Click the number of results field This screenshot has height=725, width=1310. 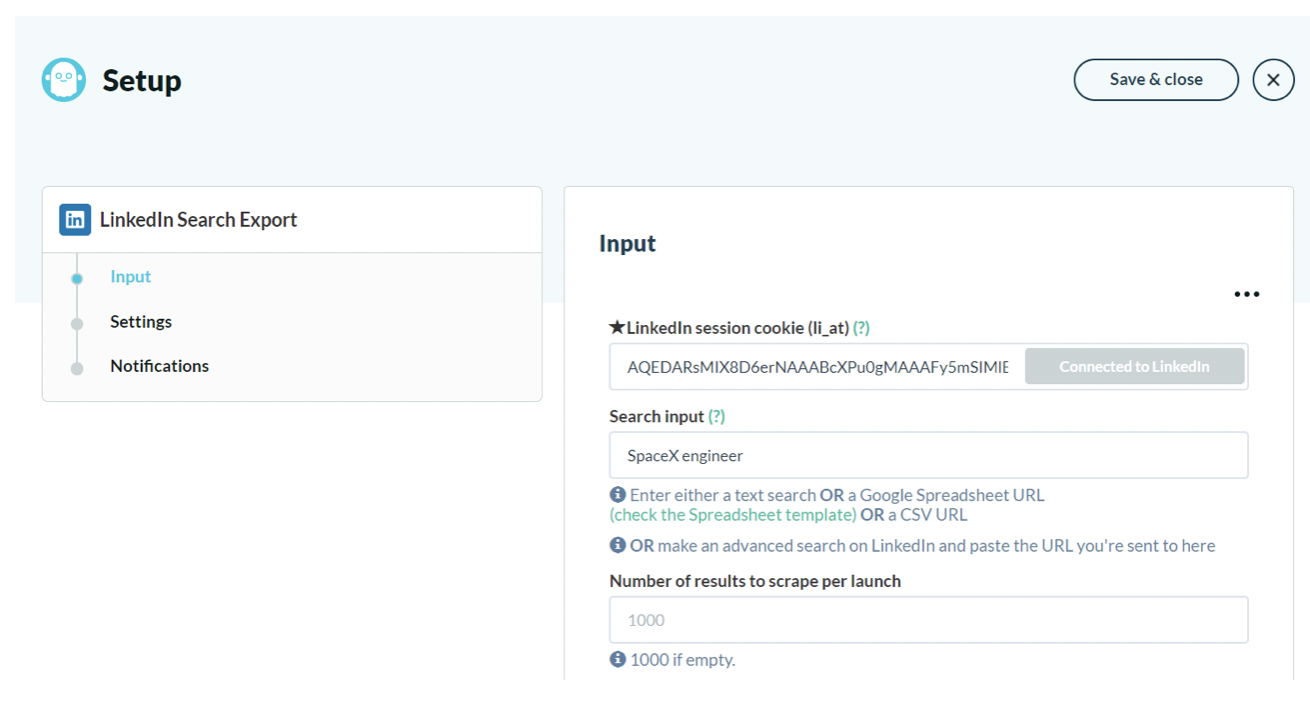pyautogui.click(x=928, y=620)
